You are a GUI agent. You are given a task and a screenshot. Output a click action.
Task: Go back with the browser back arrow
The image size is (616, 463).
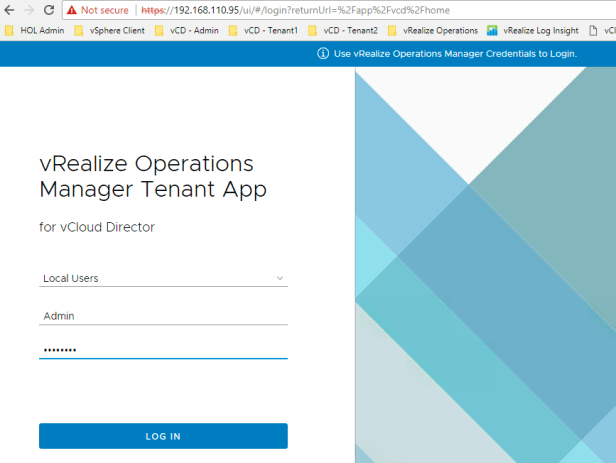click(9, 10)
